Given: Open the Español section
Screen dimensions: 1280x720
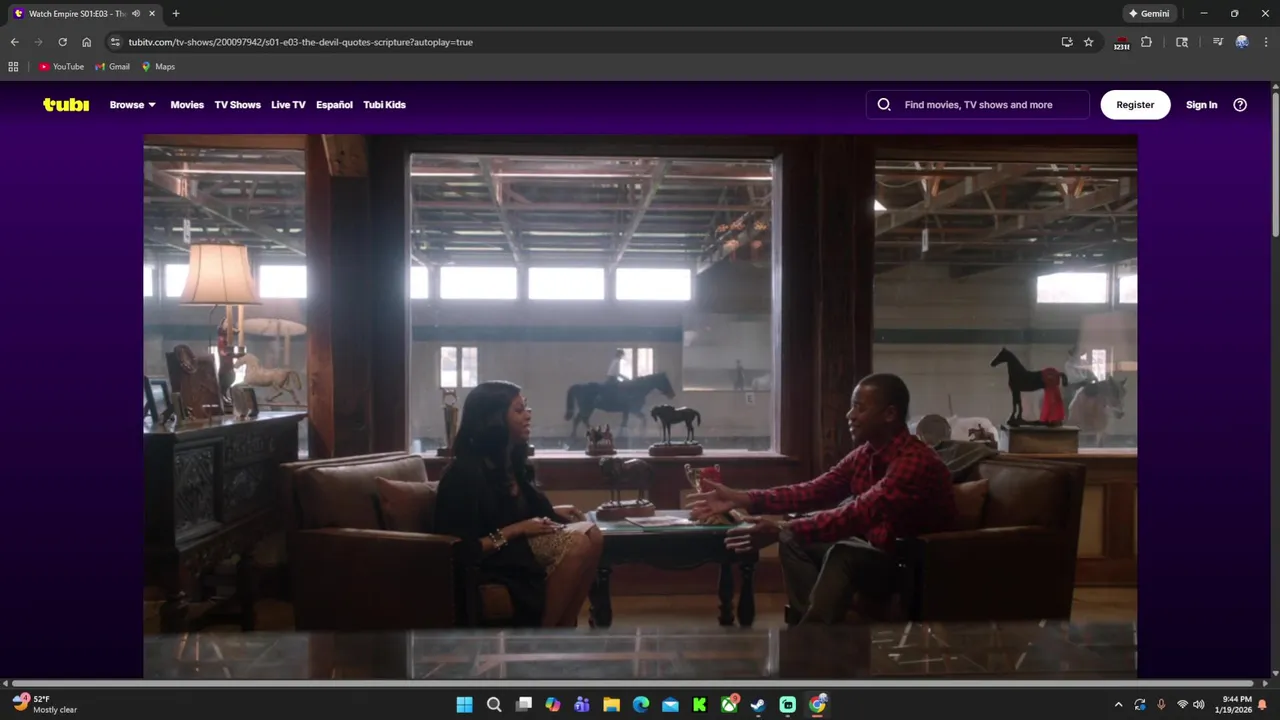Looking at the screenshot, I should click(334, 104).
